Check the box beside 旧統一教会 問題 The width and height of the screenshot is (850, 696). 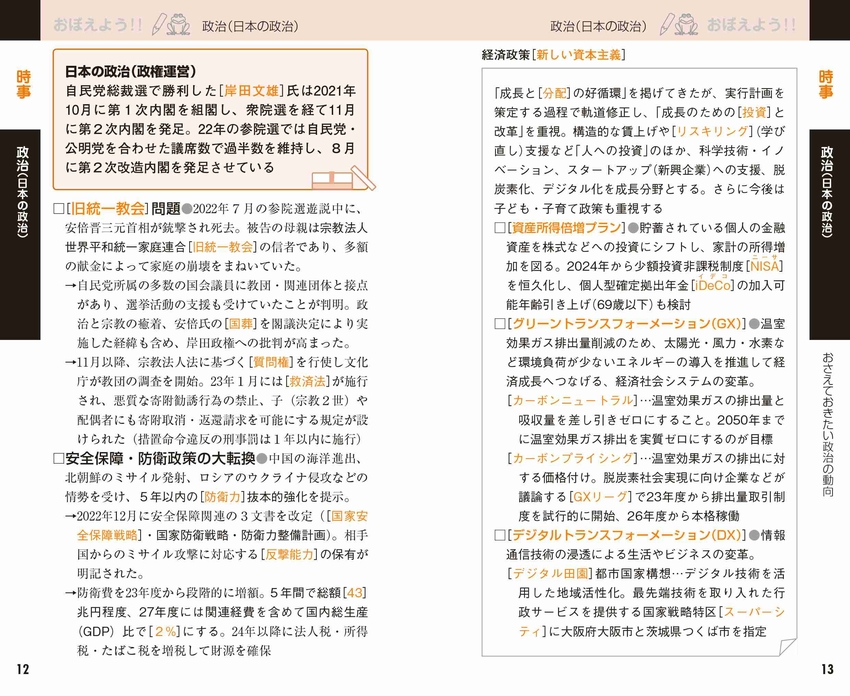[59, 209]
